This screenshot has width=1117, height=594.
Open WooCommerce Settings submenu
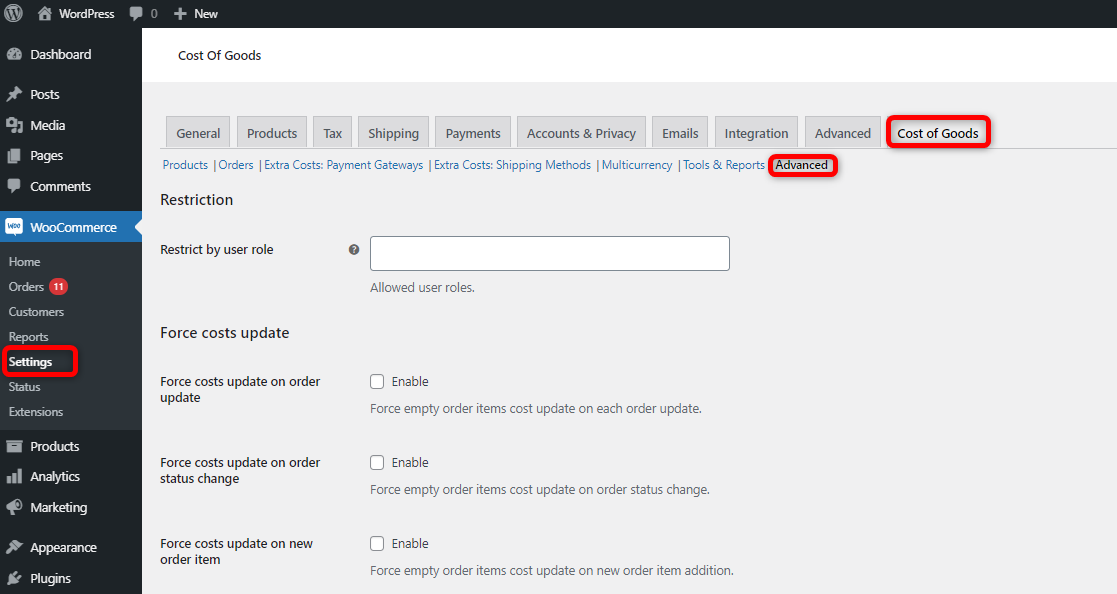[x=31, y=362]
